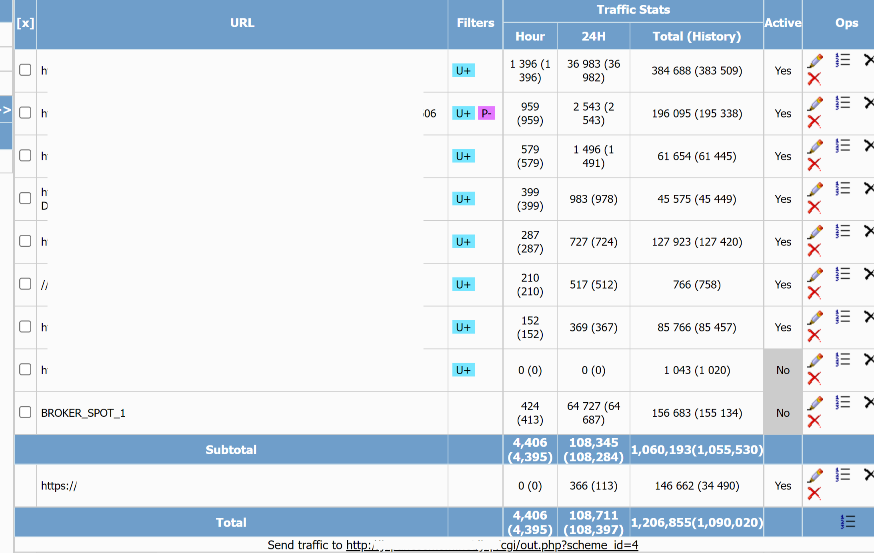Click the [x] select-all header
The image size is (874, 553).
pyautogui.click(x=25, y=23)
